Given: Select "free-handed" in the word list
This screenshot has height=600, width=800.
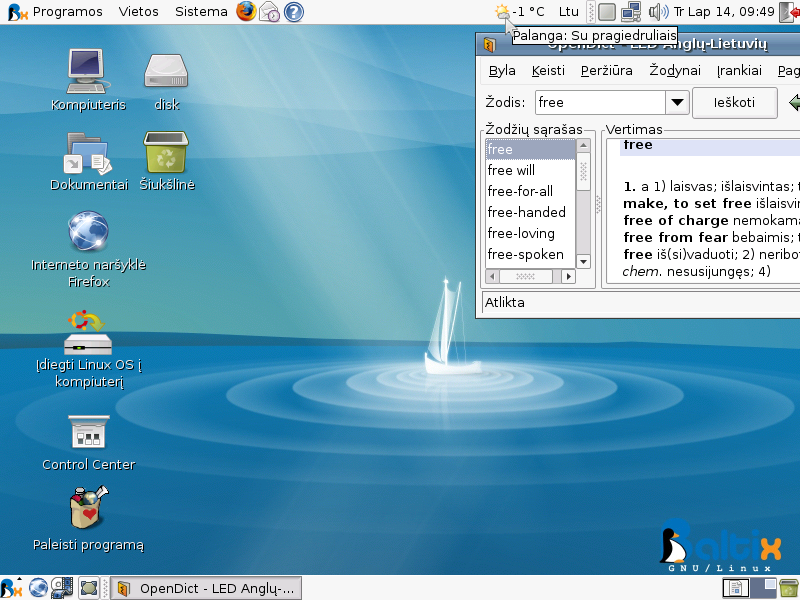Looking at the screenshot, I should [527, 212].
